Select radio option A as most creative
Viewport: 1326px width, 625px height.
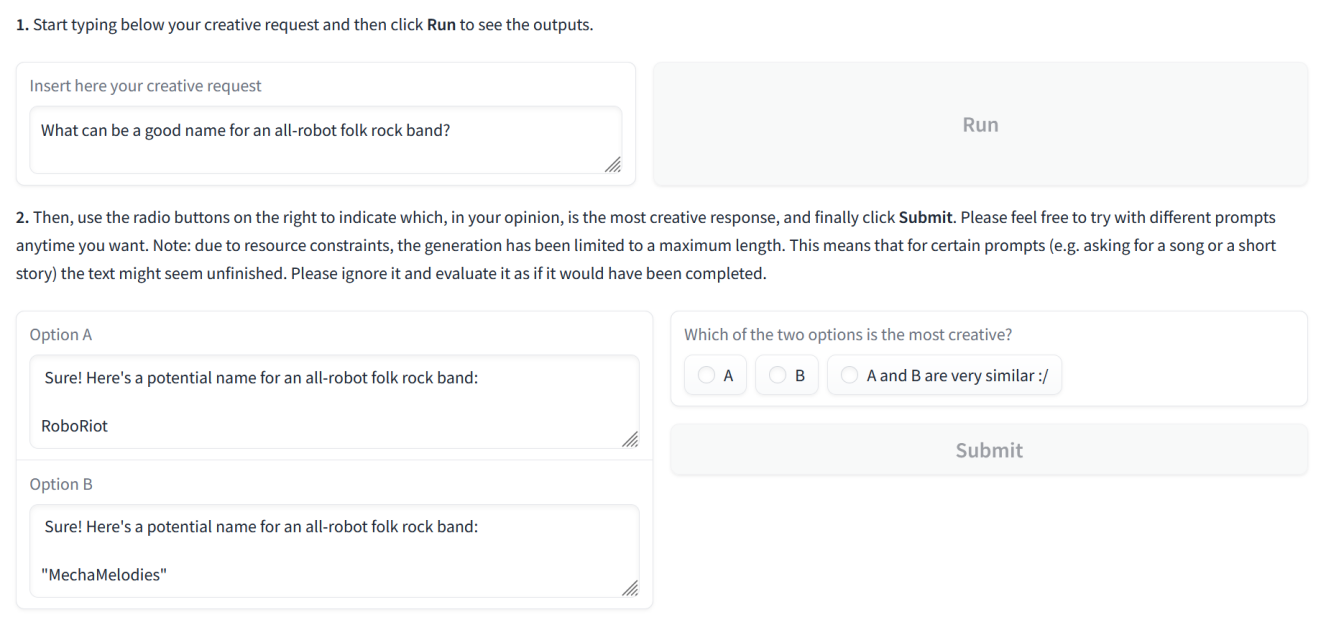point(708,376)
